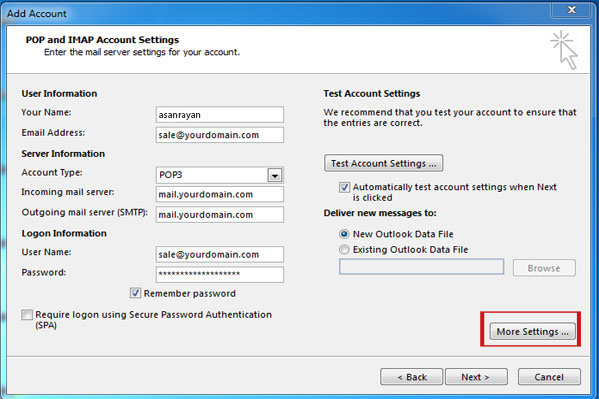599x399 pixels.
Task: Click the Email Address input field
Action: pyautogui.click(x=220, y=135)
